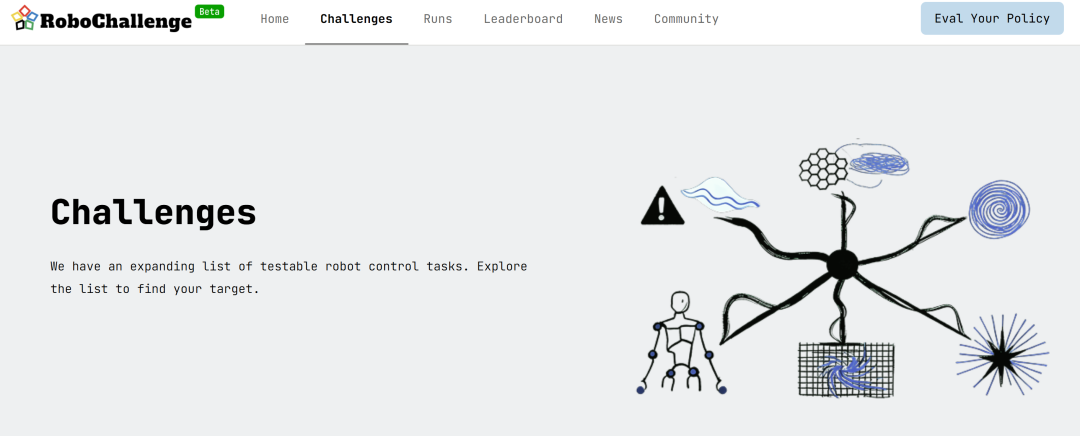Click the humanoid robot figure illustration
Image resolution: width=1080 pixels, height=436 pixels.
coord(681,342)
